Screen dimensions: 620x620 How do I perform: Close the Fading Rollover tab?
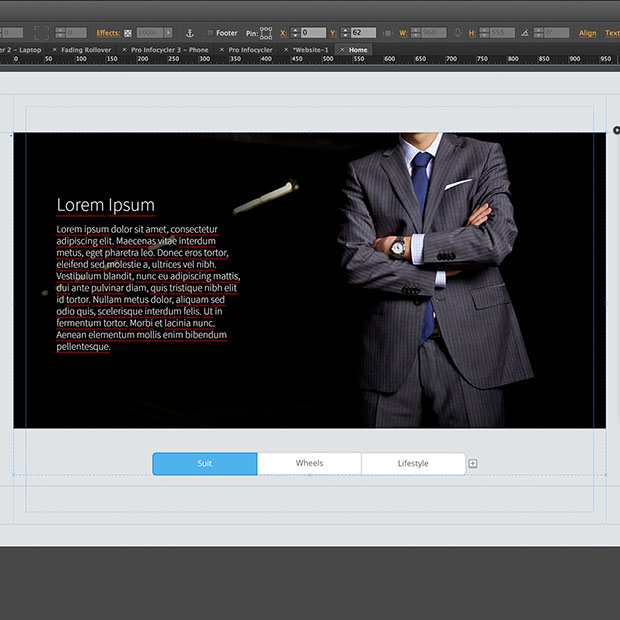coord(55,49)
